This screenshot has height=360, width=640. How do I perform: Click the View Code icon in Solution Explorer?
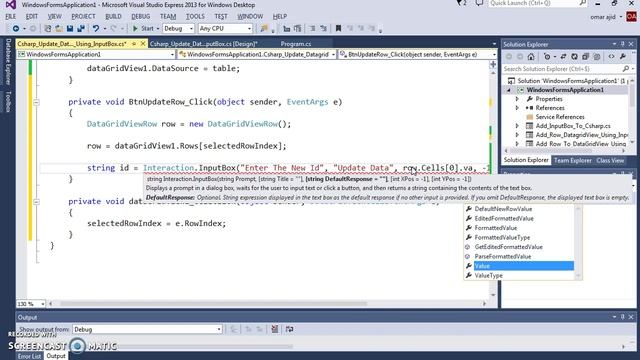pos(611,57)
